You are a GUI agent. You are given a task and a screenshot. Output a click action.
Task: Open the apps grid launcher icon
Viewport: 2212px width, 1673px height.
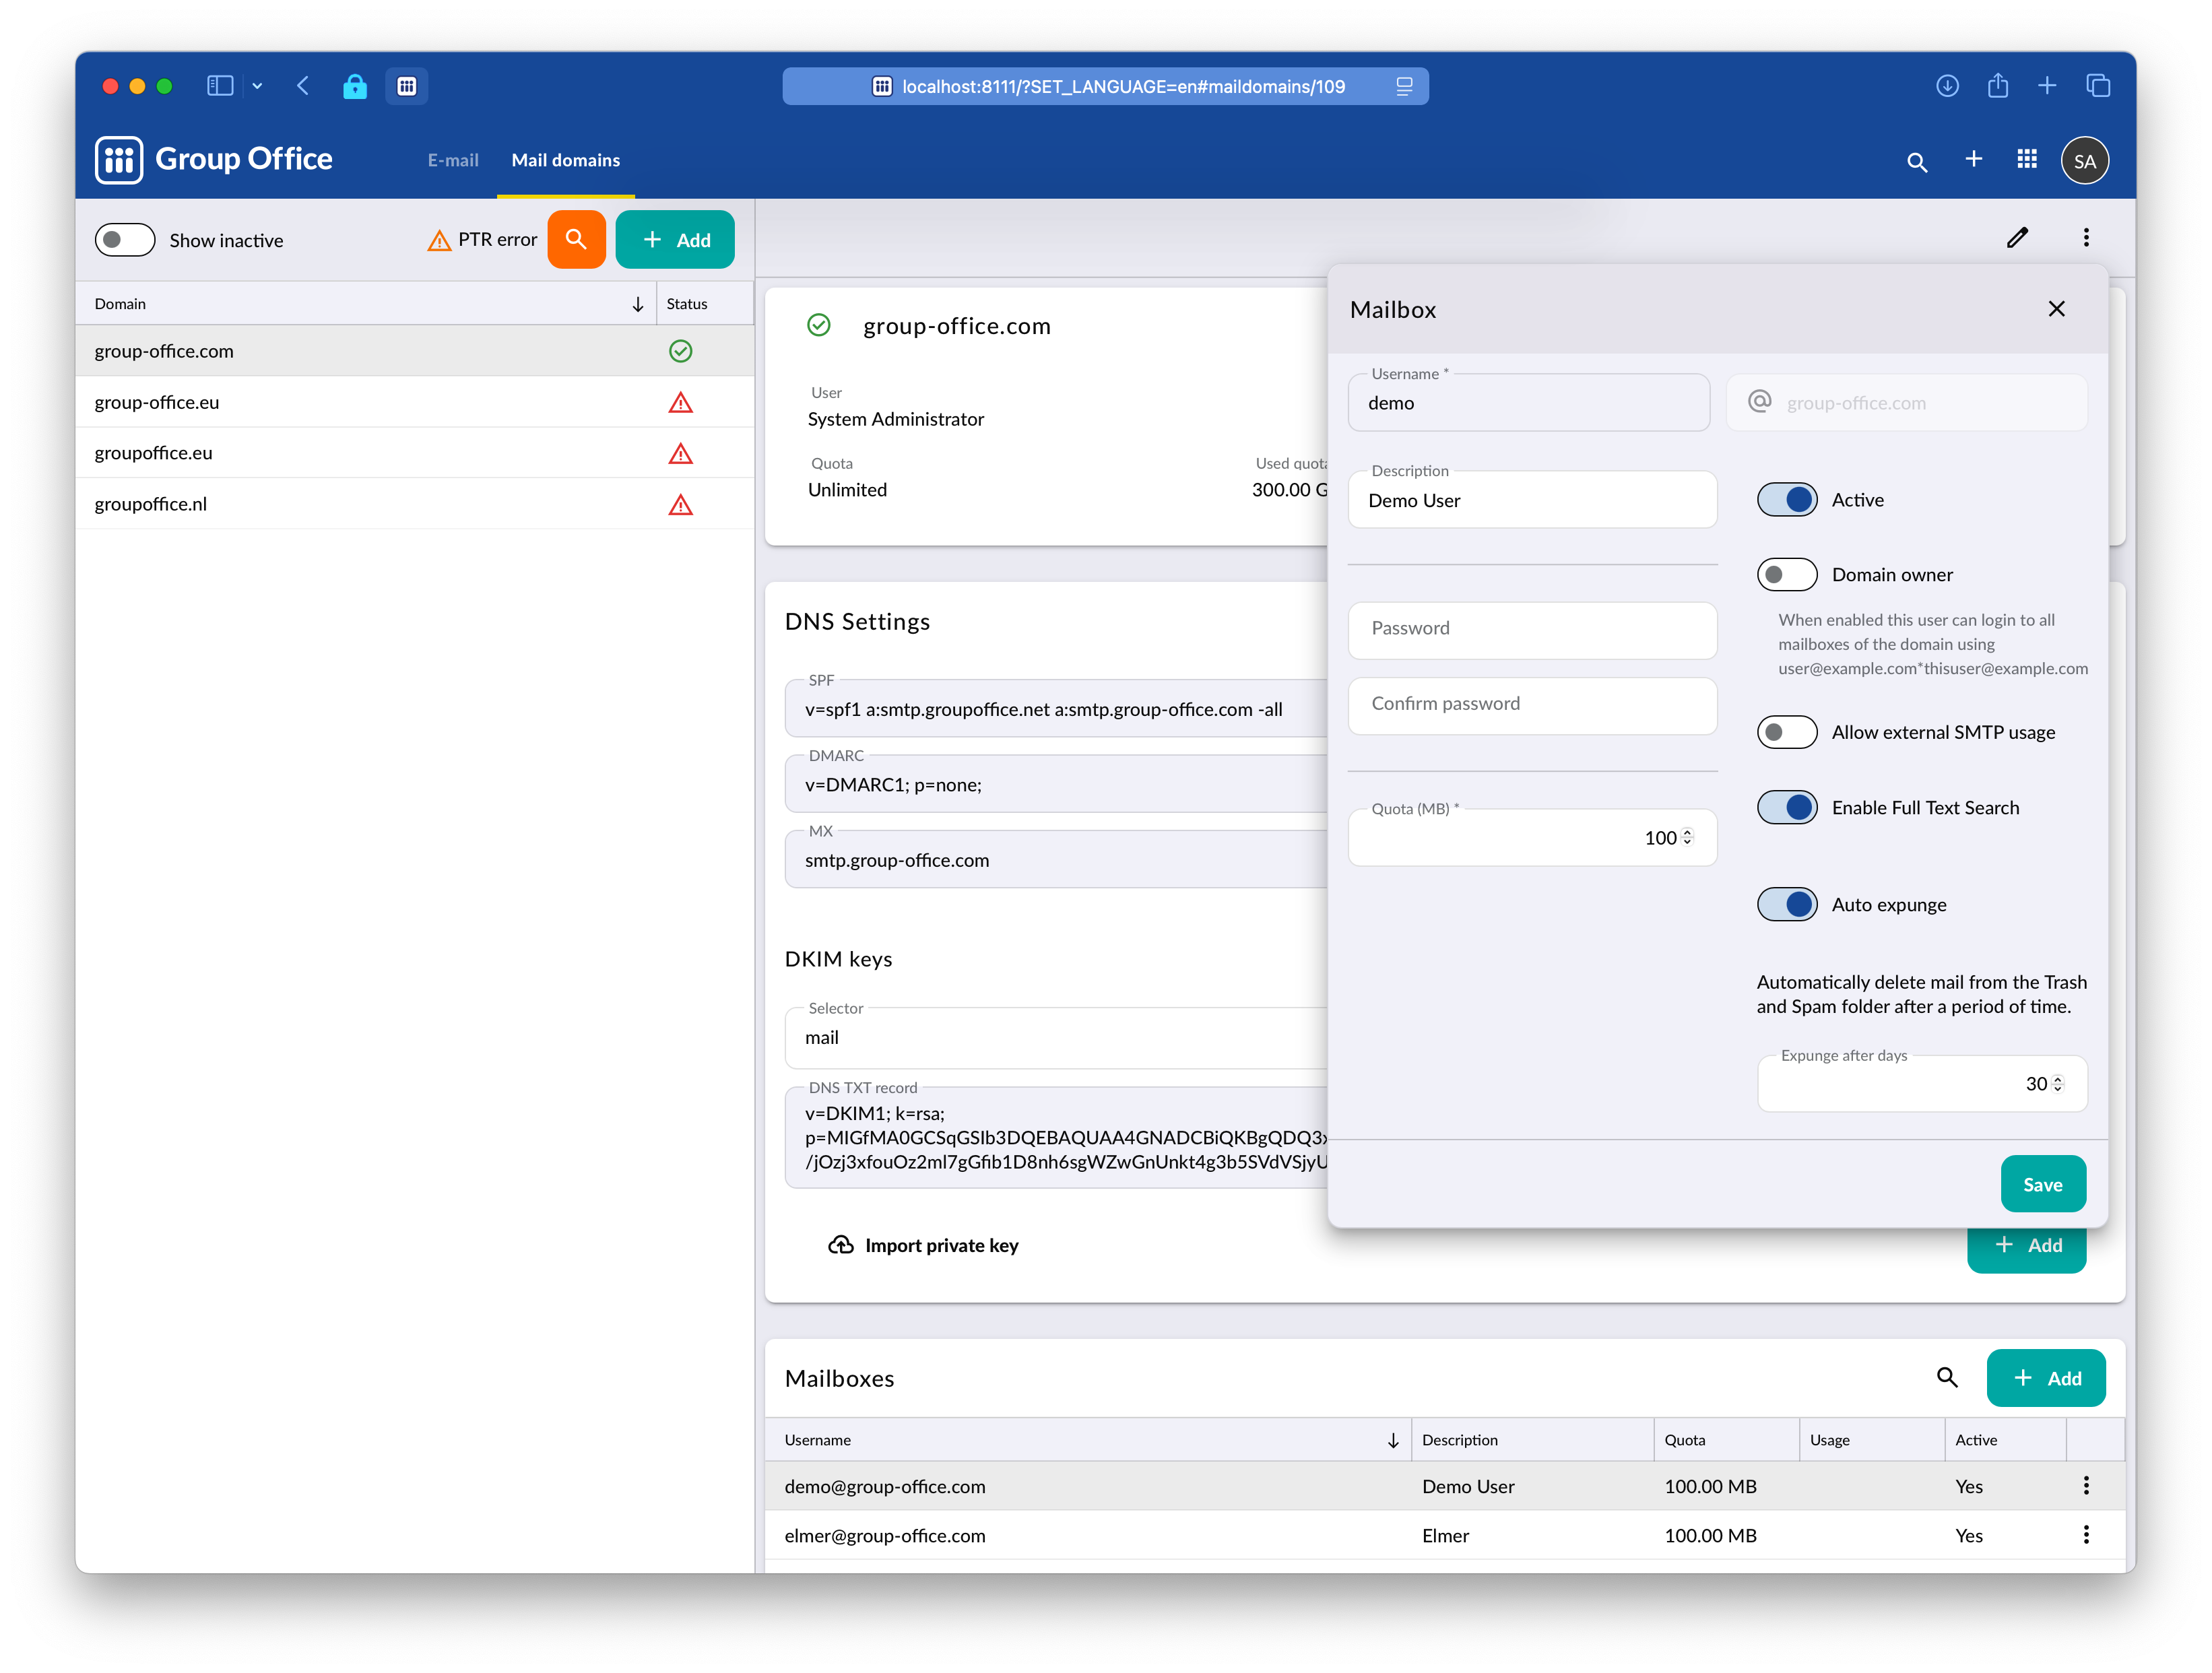click(x=2027, y=160)
